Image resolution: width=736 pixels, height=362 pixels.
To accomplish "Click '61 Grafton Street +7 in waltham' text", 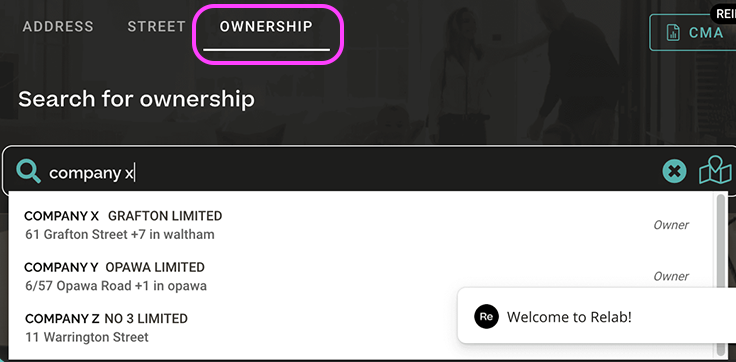I will point(120,234).
